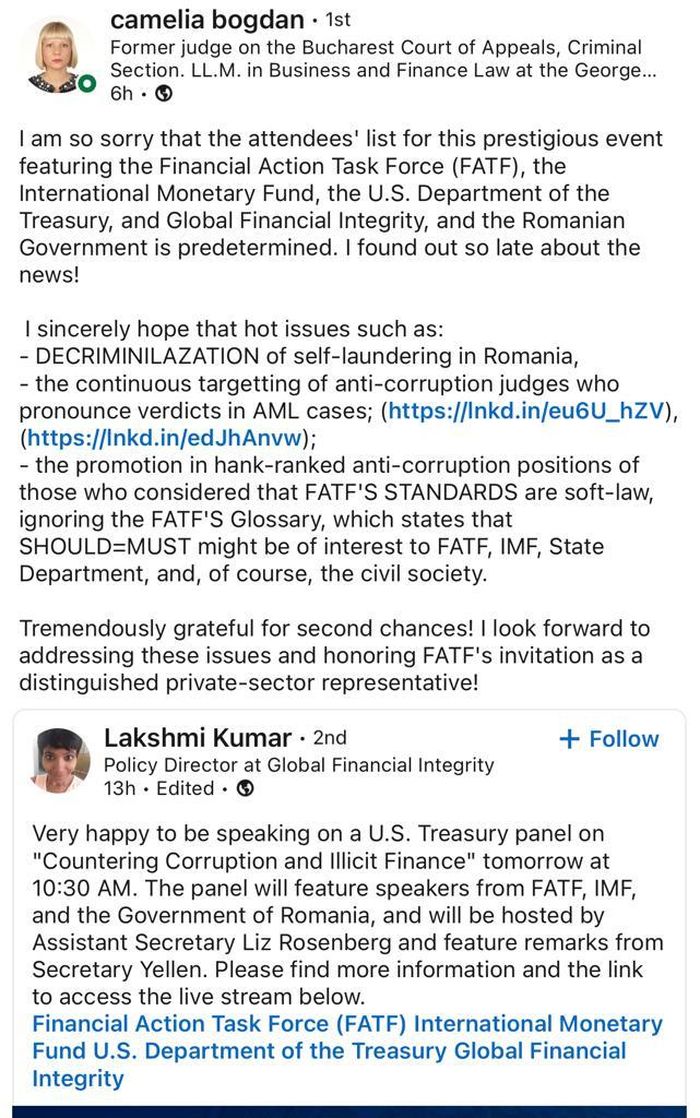View Lakshmi Kumar's profile picture

tap(59, 761)
